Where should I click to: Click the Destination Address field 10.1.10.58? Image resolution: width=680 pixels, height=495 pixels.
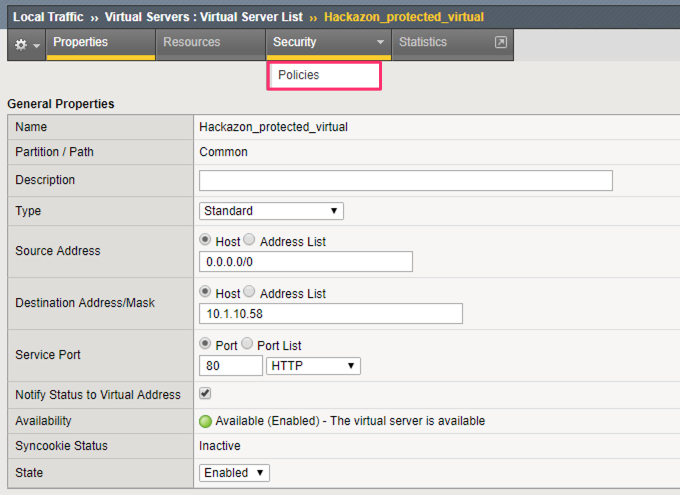point(331,314)
